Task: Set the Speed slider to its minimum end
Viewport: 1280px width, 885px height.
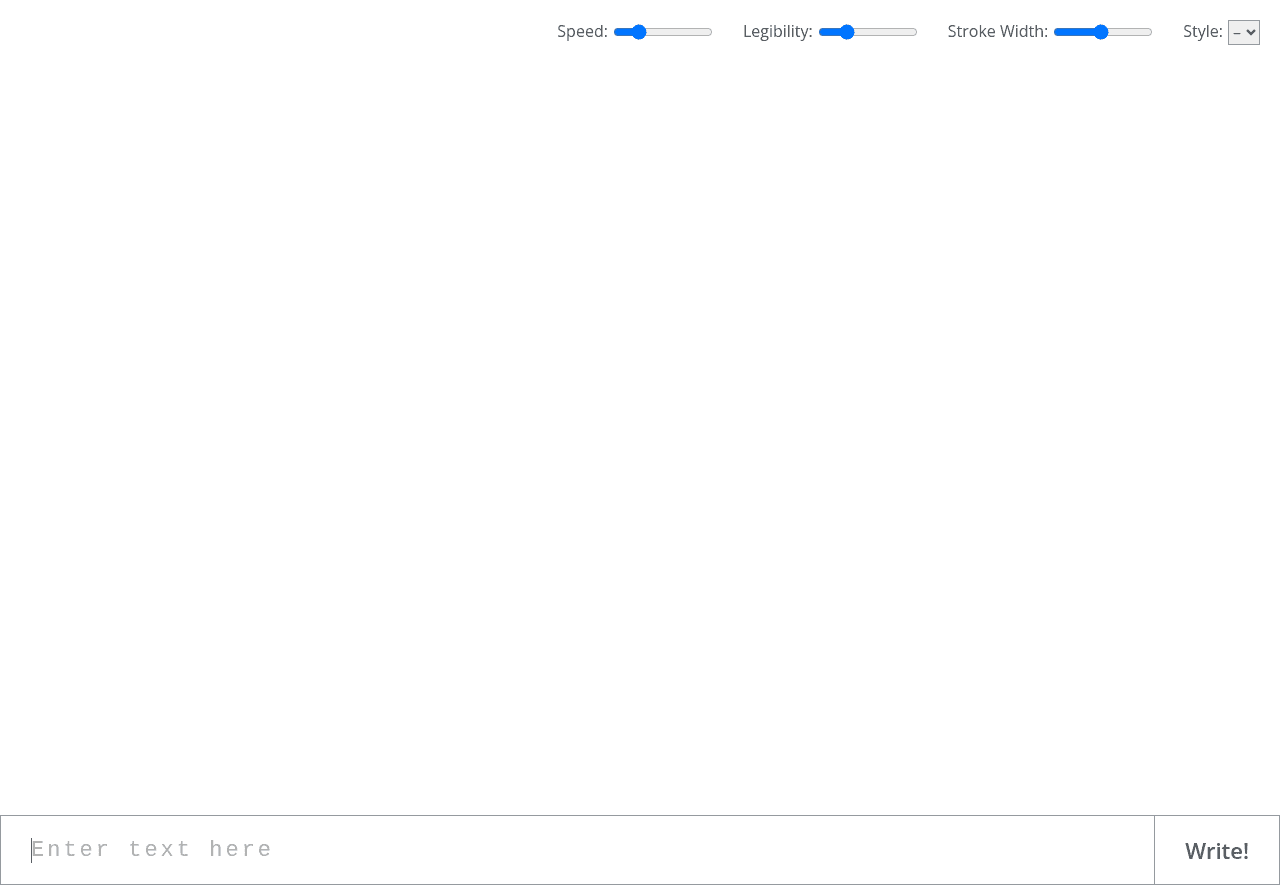Action: coord(615,32)
